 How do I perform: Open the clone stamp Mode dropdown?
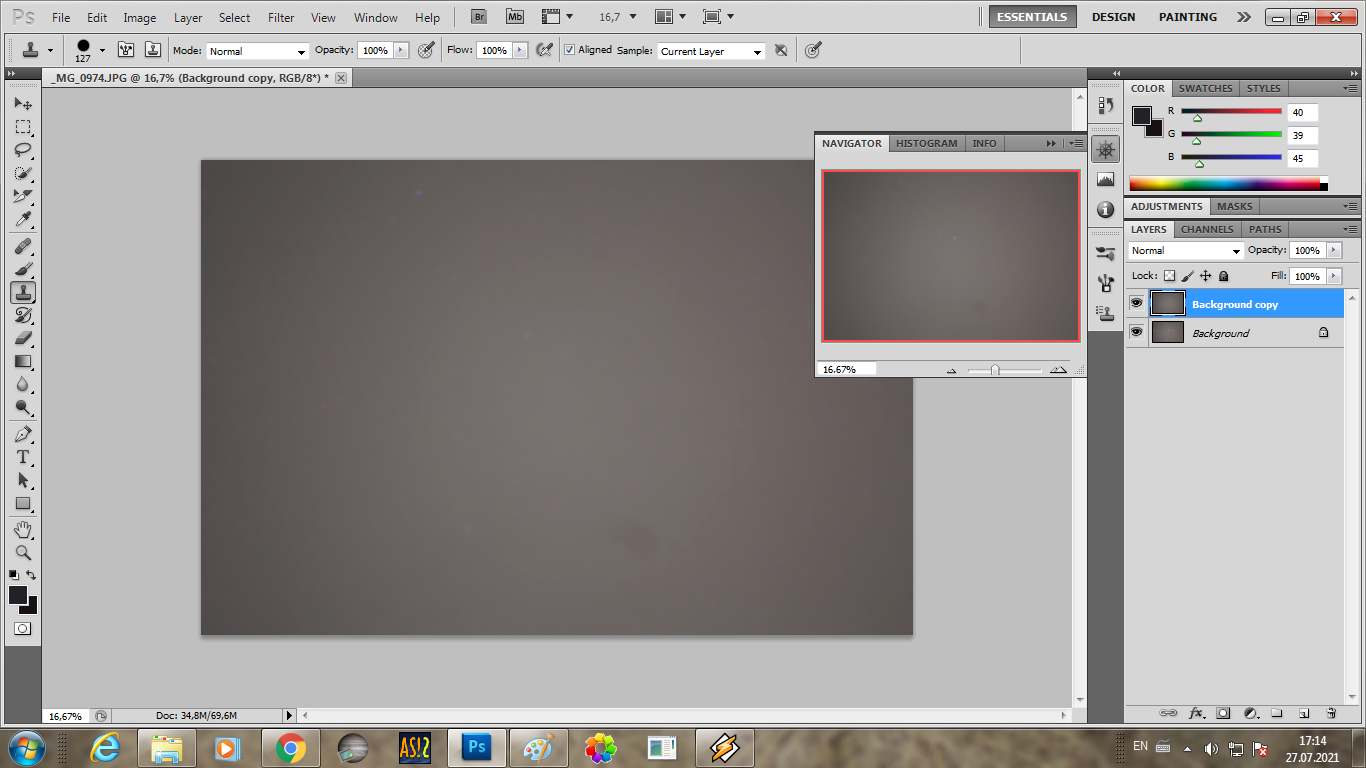coord(257,51)
